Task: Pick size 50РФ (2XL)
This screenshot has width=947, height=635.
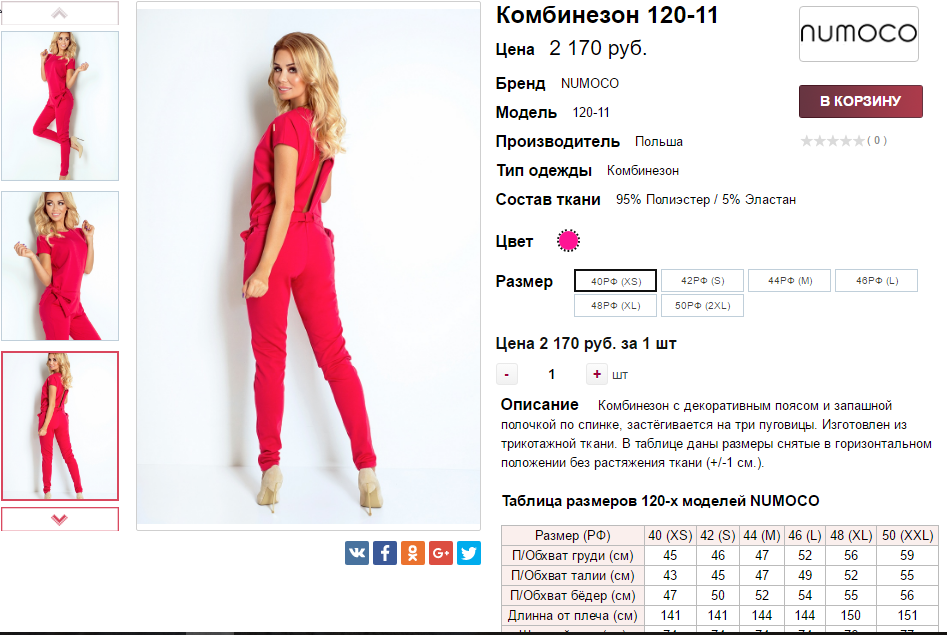Action: (x=702, y=305)
